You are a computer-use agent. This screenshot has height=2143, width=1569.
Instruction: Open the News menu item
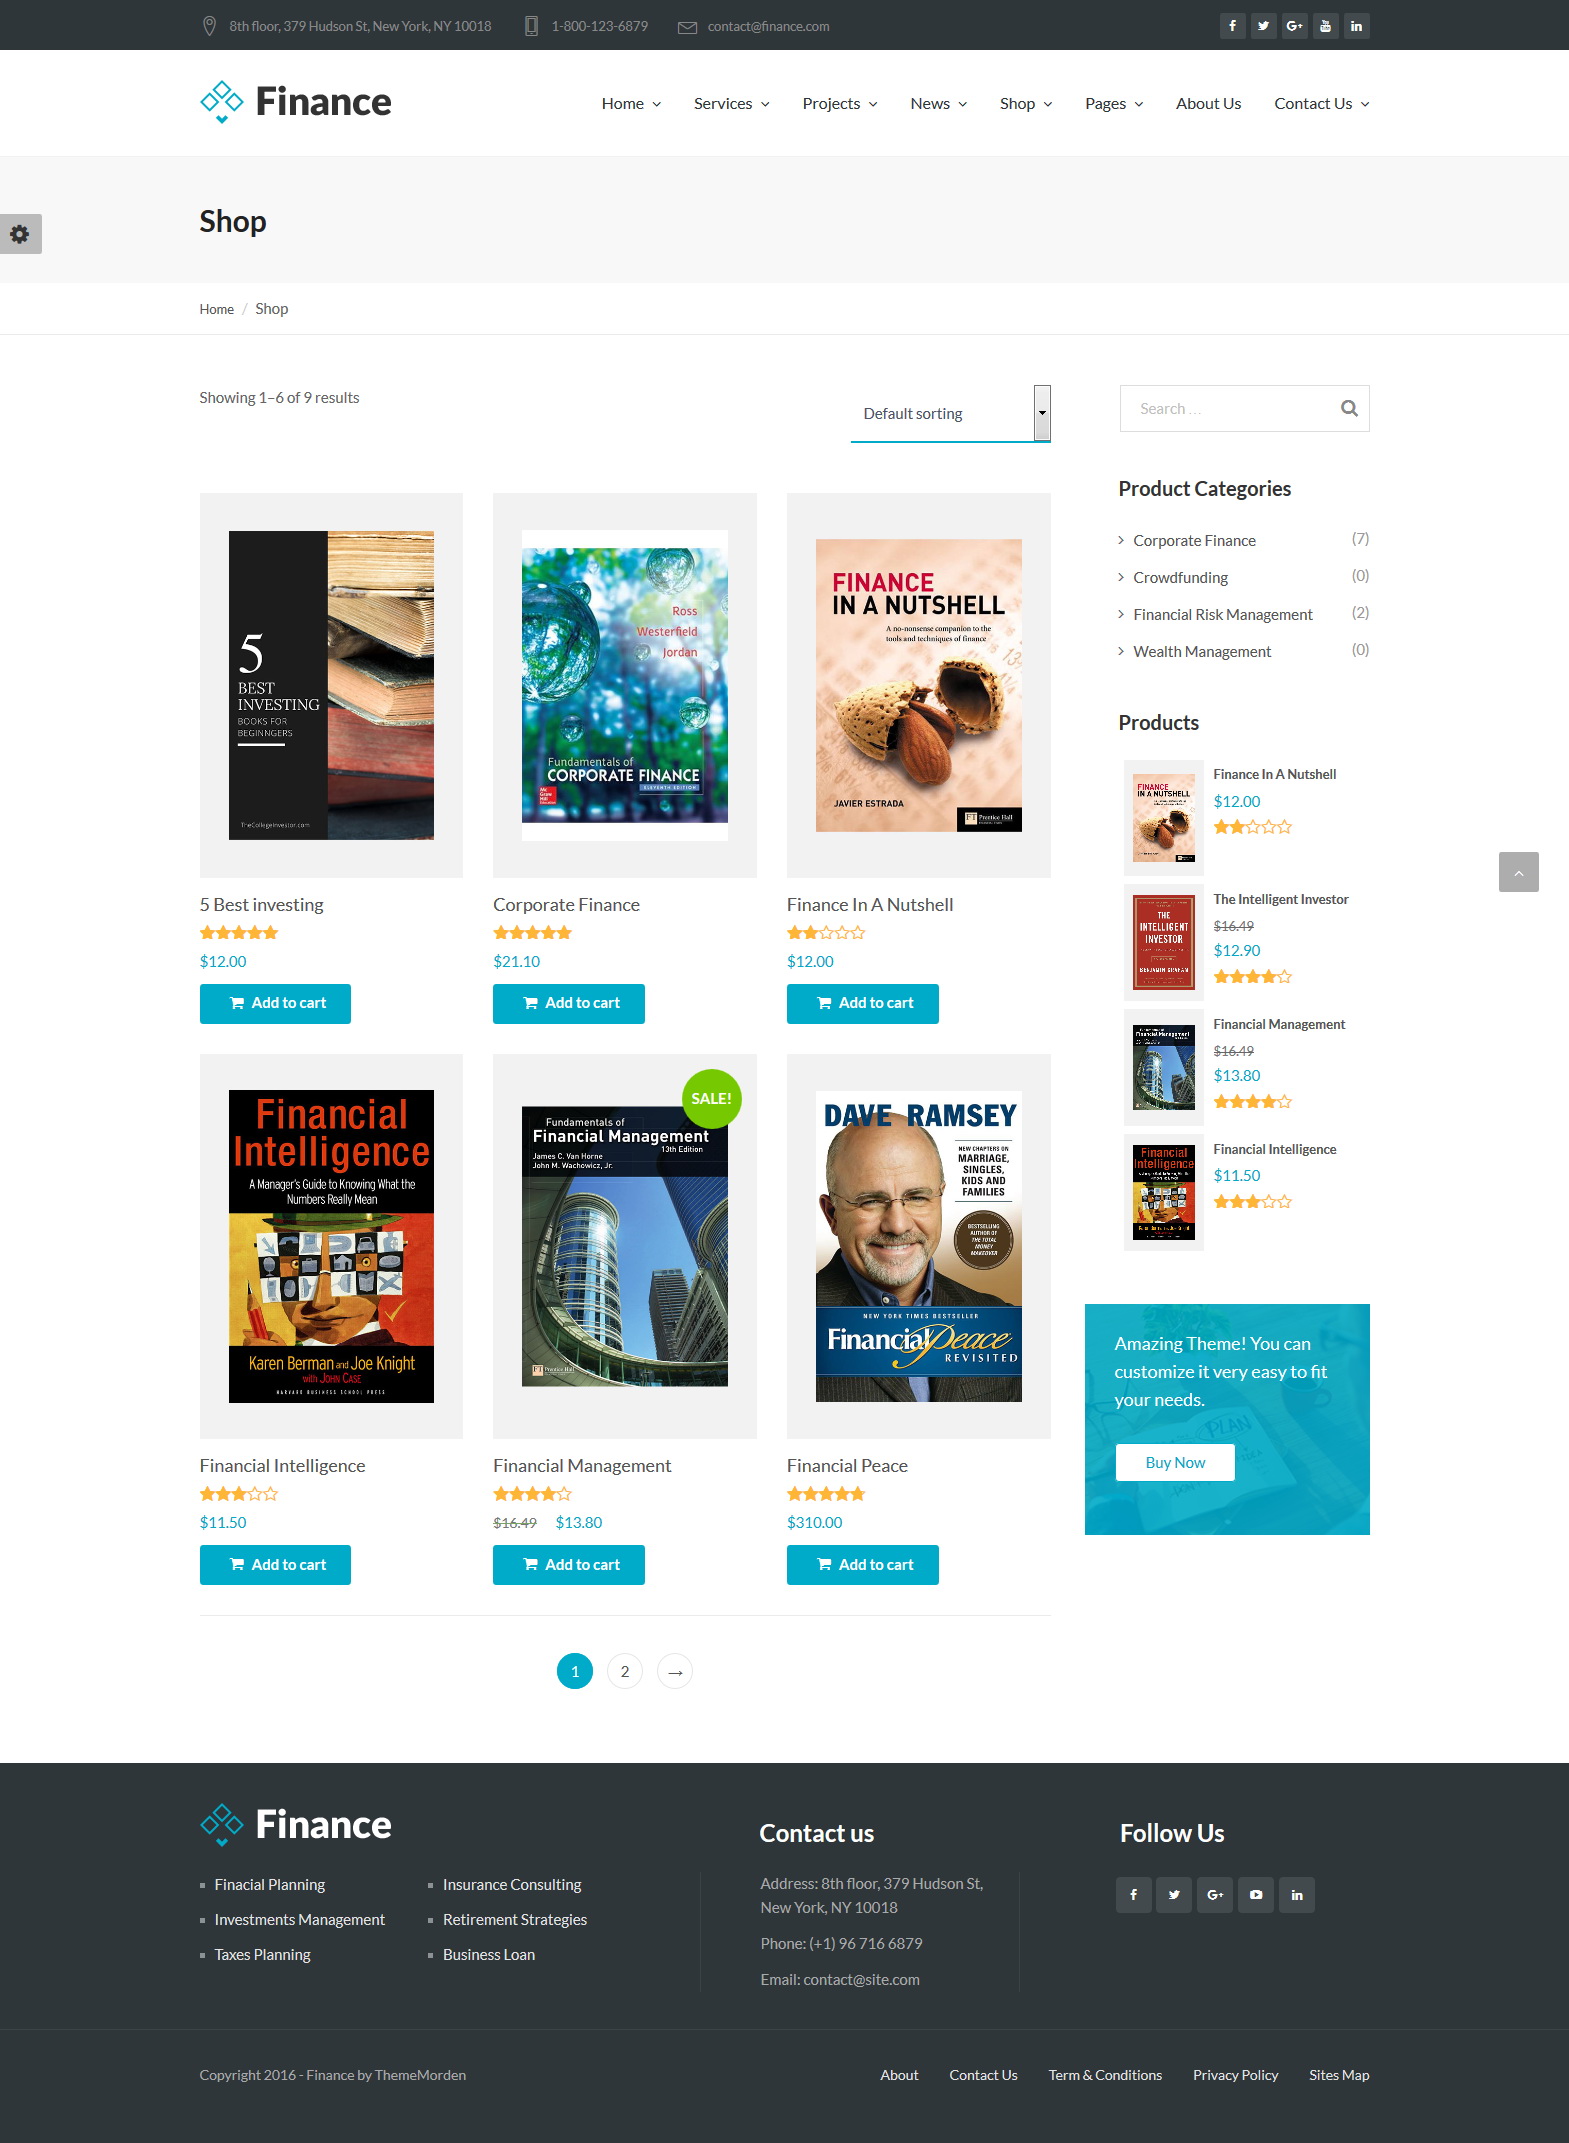pyautogui.click(x=938, y=103)
